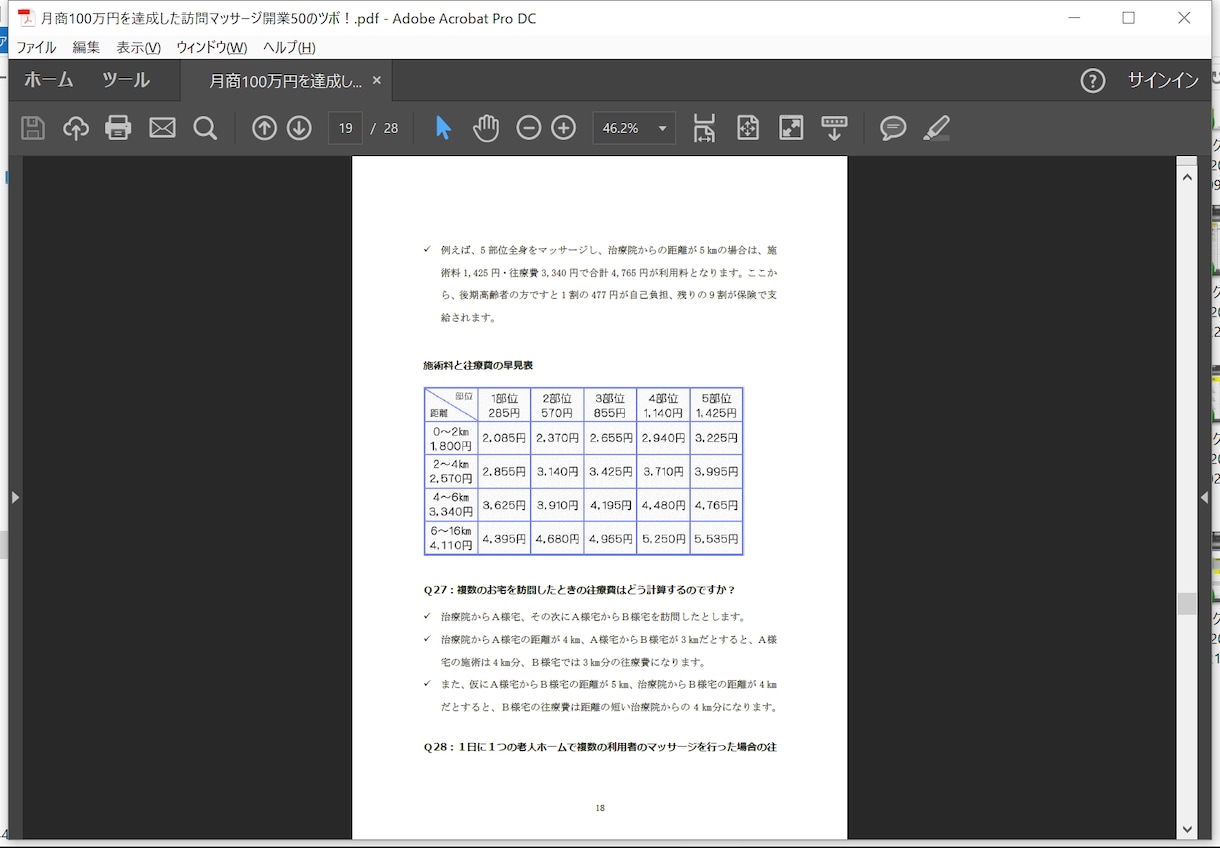Screen dimensions: 1220x848
Task: Click the vertical scrollbar down arrow
Action: point(1187,829)
